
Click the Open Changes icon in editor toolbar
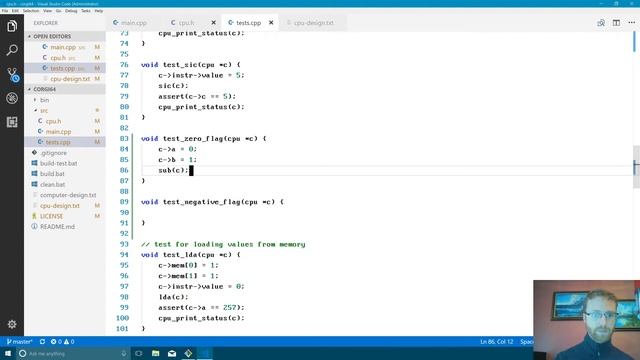coord(601,23)
